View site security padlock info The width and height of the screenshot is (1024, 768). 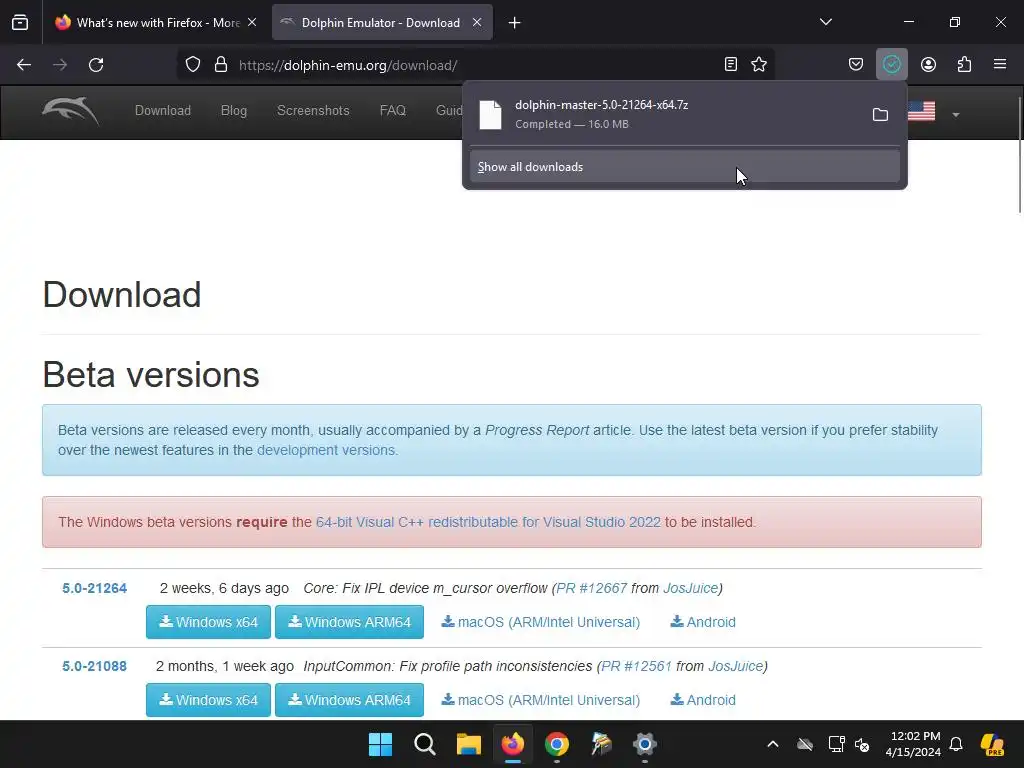tap(221, 65)
